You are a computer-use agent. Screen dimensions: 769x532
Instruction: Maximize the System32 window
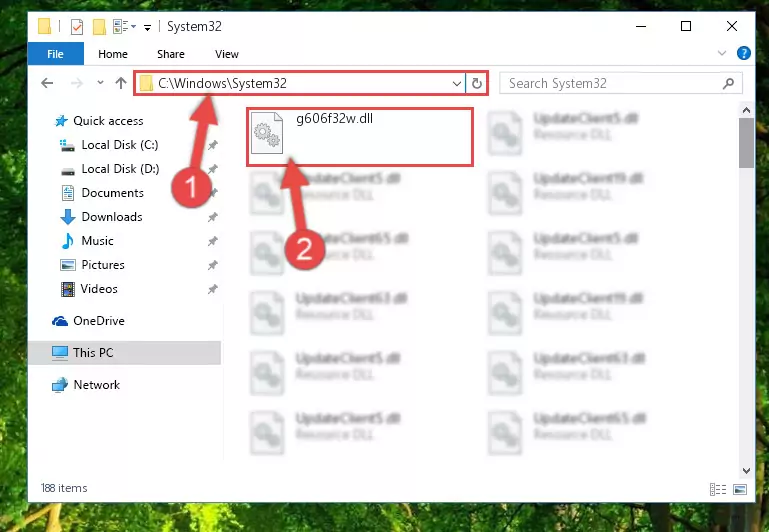point(686,26)
